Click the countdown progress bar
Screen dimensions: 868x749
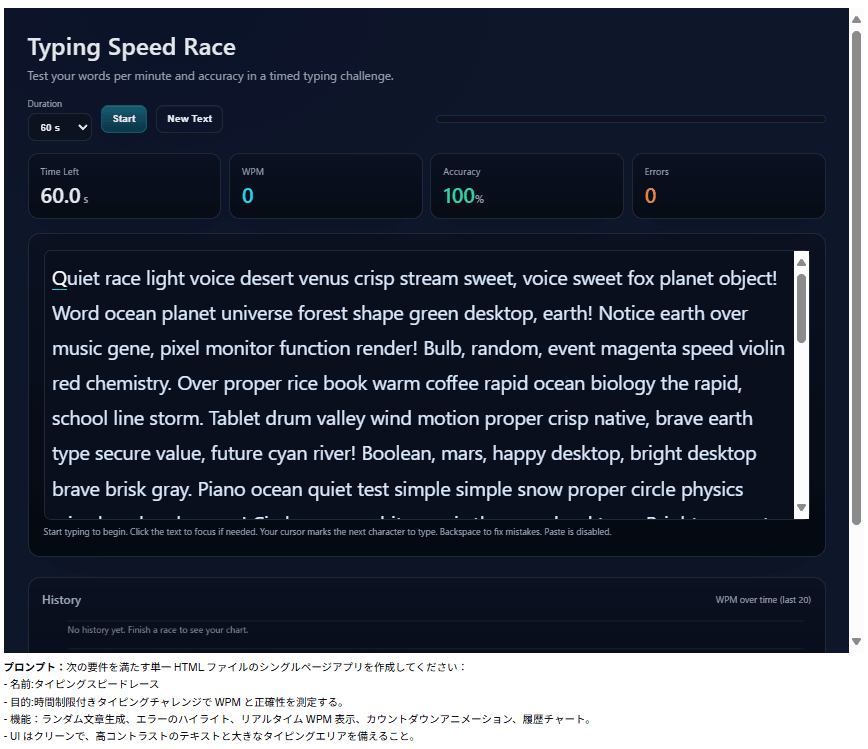[631, 119]
